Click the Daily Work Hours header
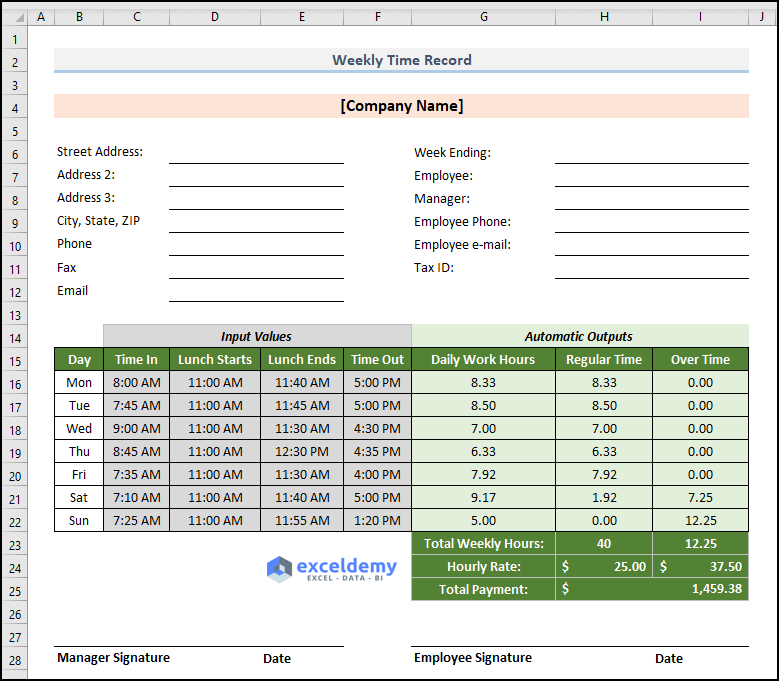This screenshot has height=681, width=779. coord(483,360)
